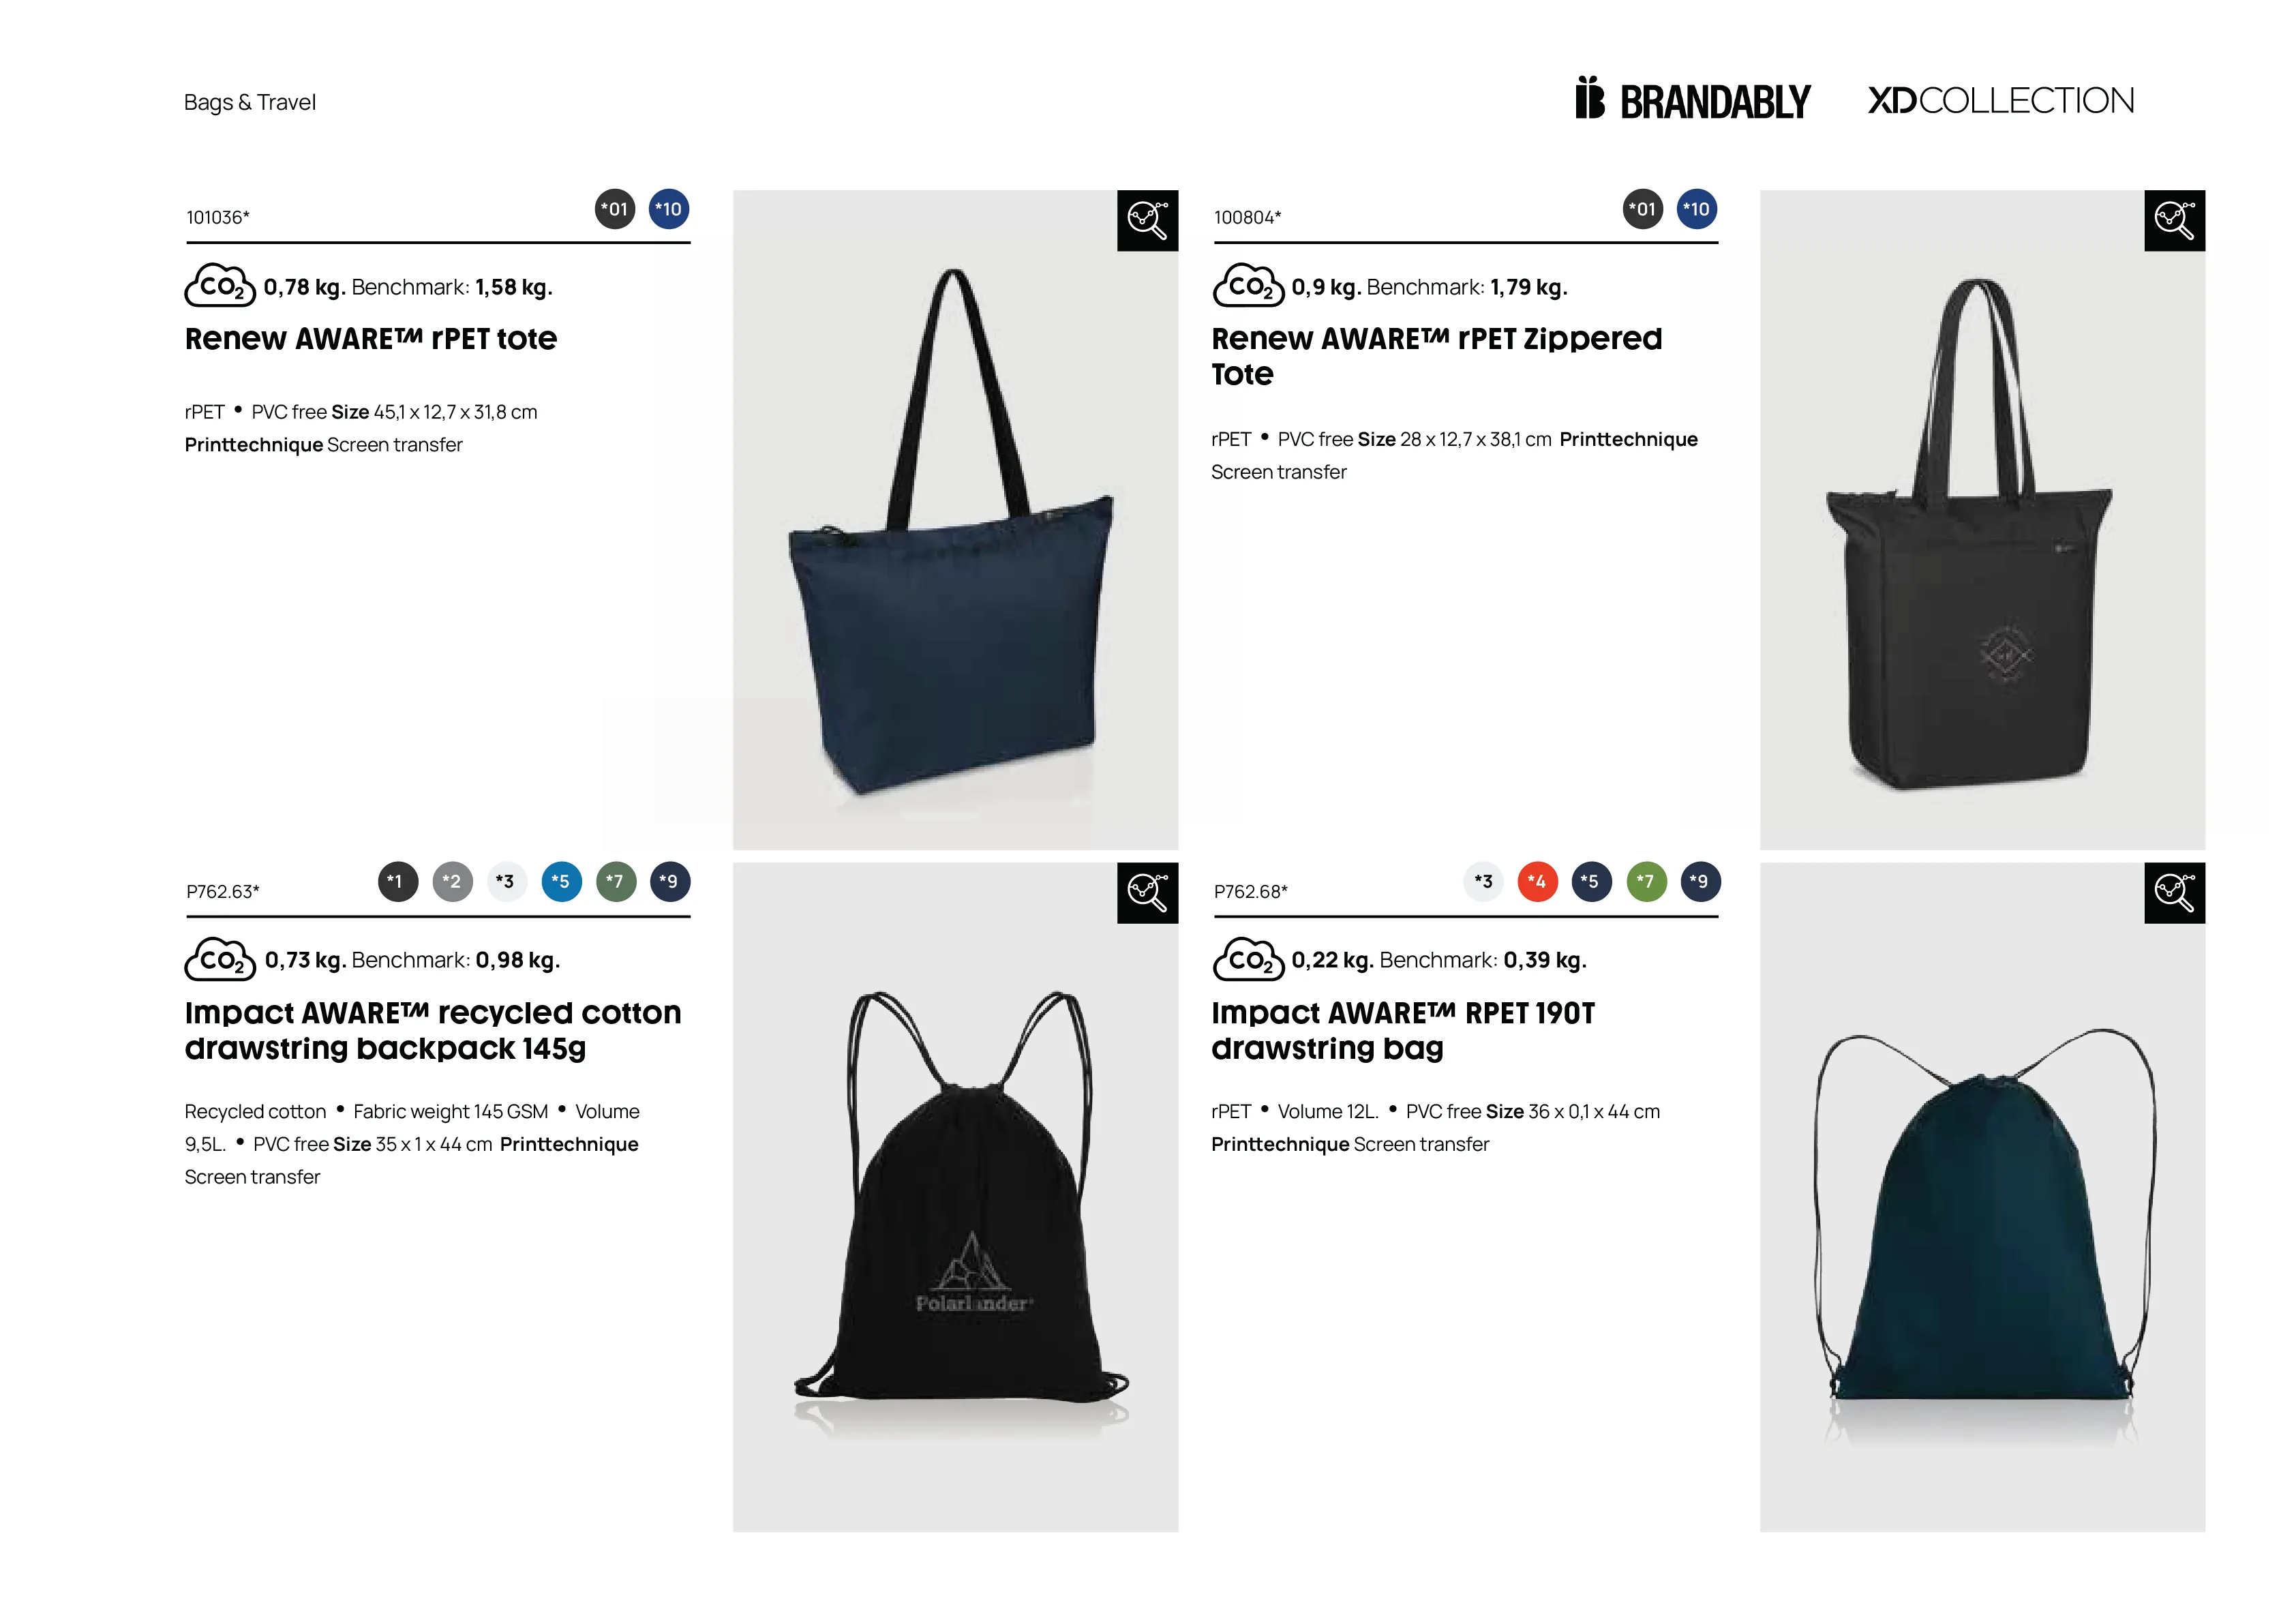The image size is (2281, 1624).
Task: Choose blue *5 swatch for P762.63
Action: coord(561,882)
